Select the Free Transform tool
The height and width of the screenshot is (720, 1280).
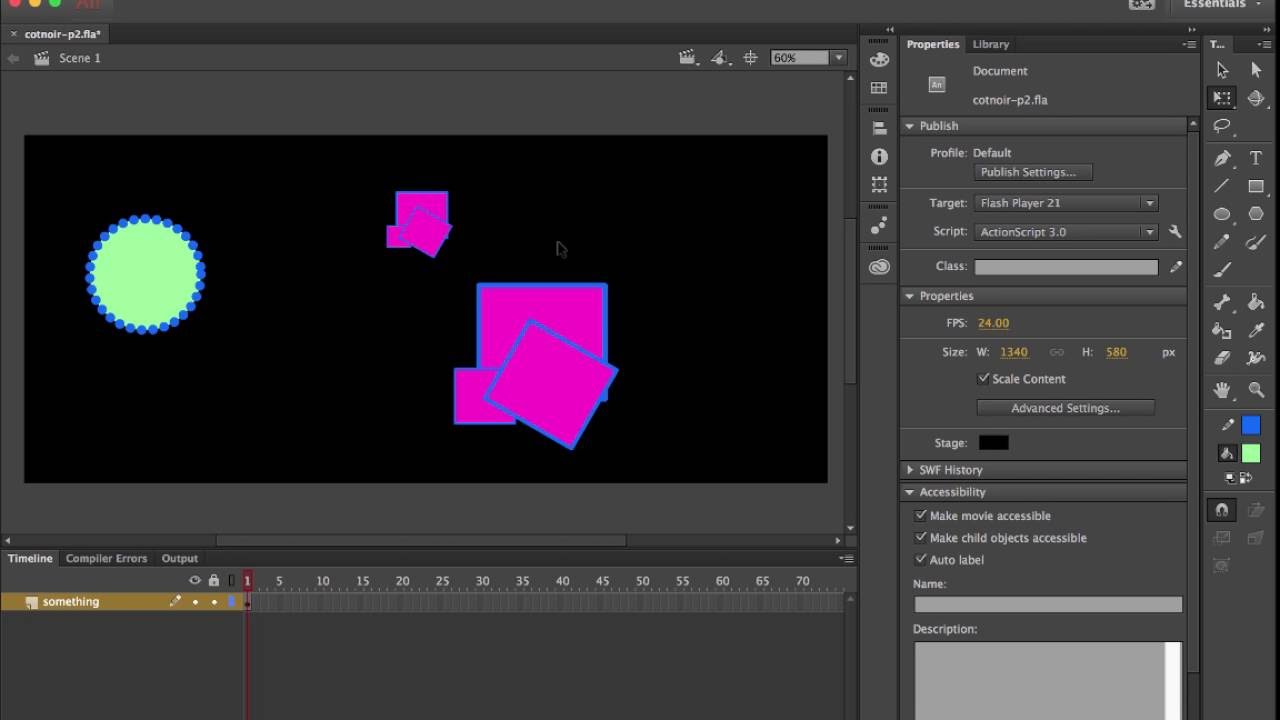[1222, 98]
